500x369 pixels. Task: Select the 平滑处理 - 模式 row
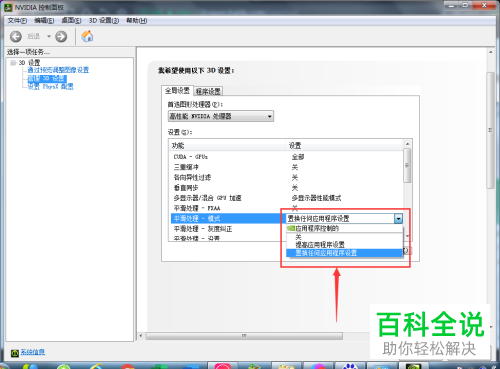[x=227, y=219]
